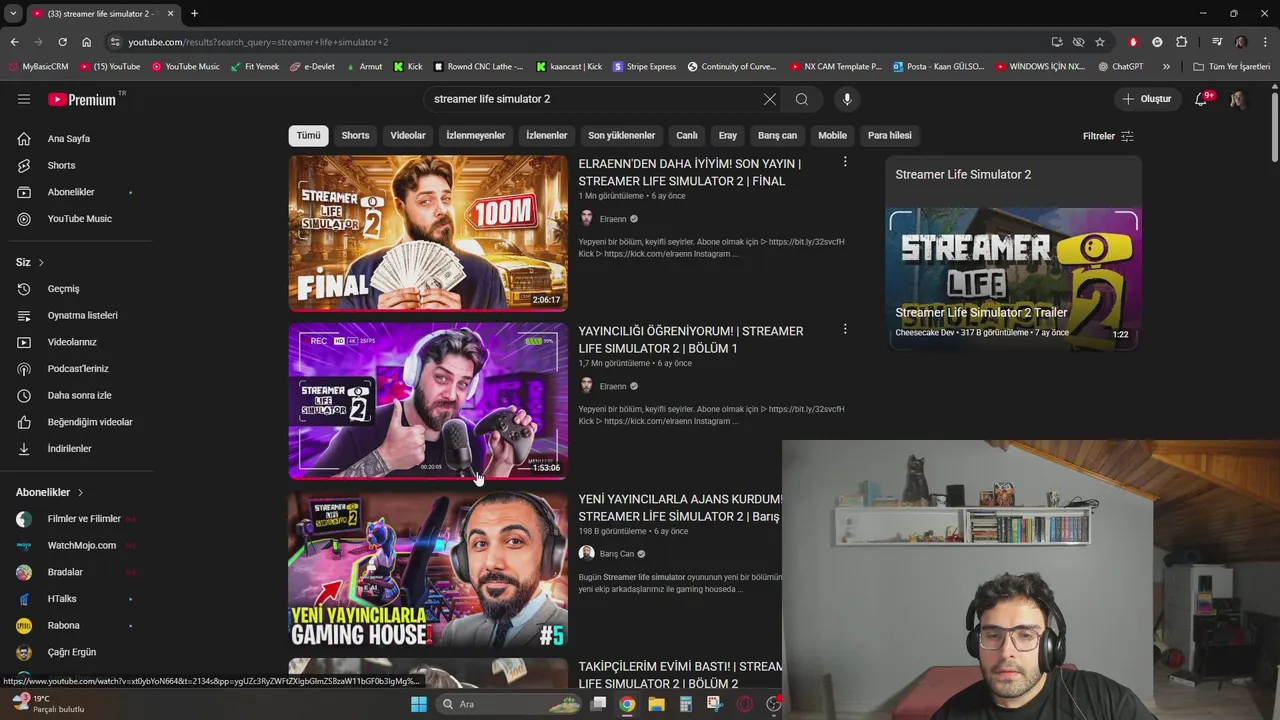Open the FİNAL 100M video thumbnail
Viewport: 1280px width, 720px height.
pyautogui.click(x=428, y=233)
